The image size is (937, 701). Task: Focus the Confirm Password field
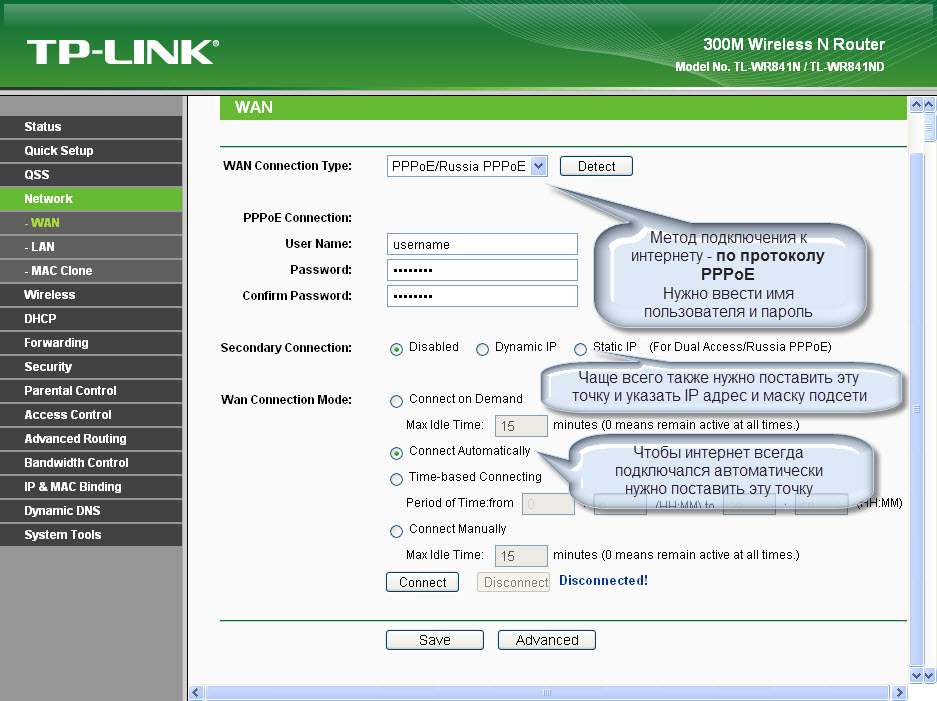click(x=481, y=297)
